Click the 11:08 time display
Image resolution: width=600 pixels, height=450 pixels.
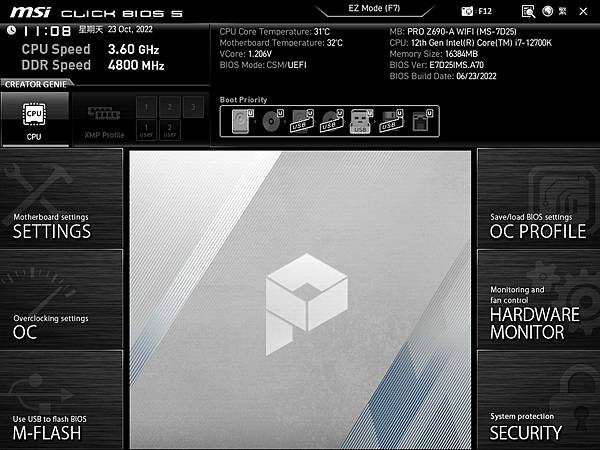tap(47, 31)
